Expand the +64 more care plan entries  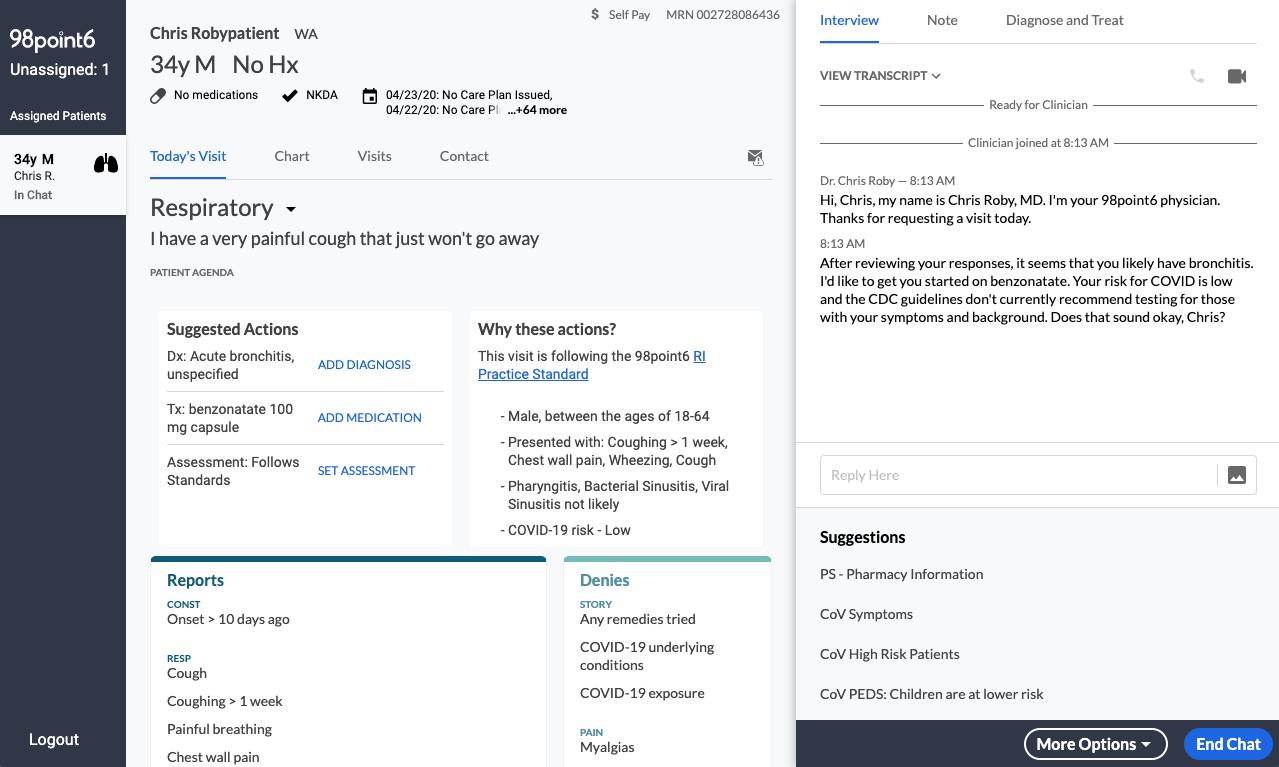tap(537, 110)
